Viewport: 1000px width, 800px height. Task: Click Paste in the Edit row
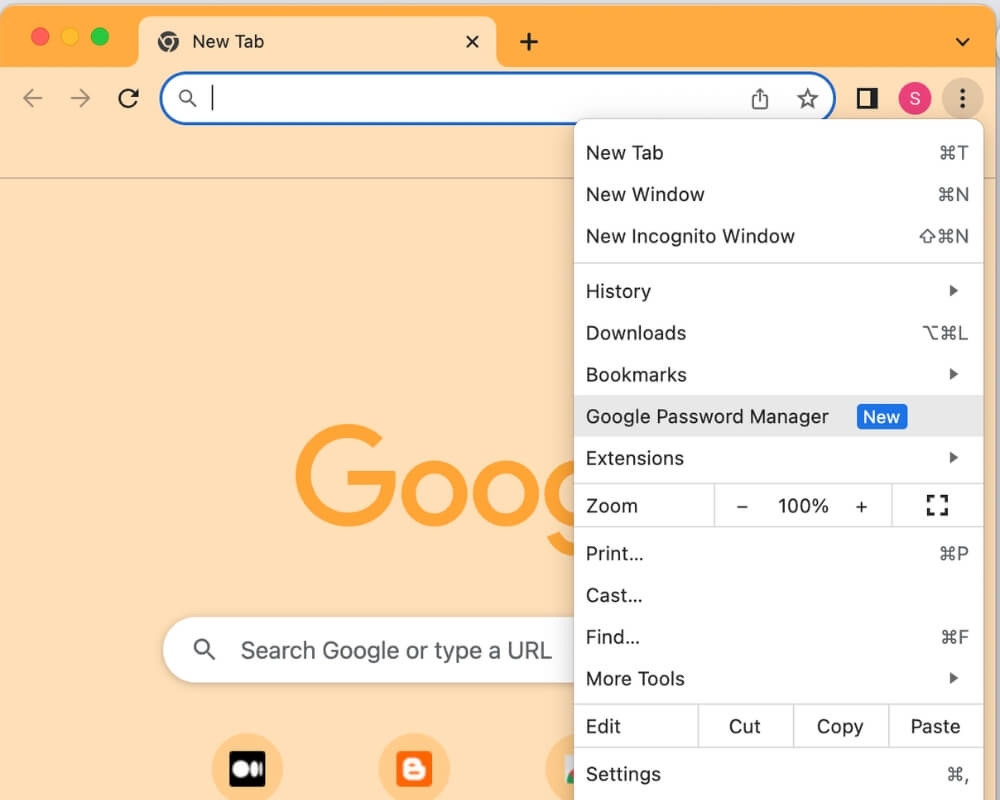click(934, 726)
